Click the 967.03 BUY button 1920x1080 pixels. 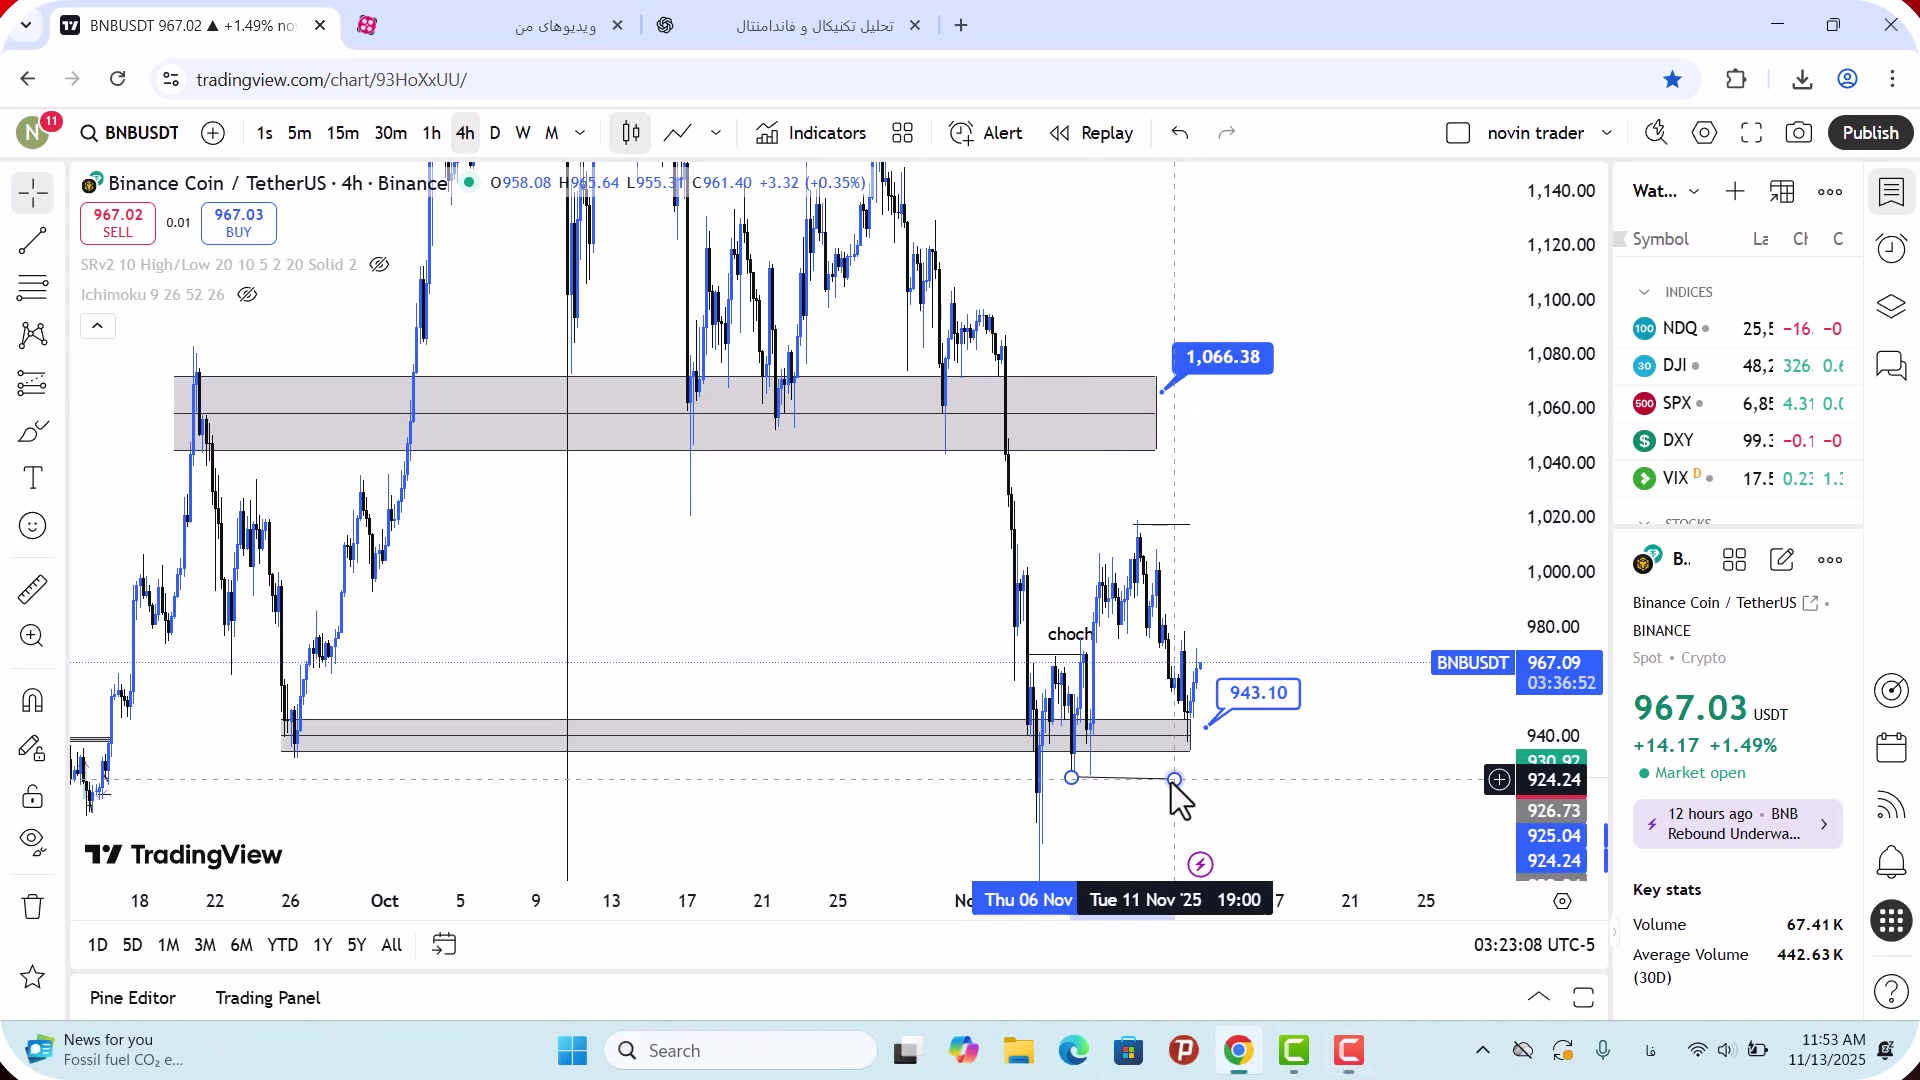(x=239, y=223)
